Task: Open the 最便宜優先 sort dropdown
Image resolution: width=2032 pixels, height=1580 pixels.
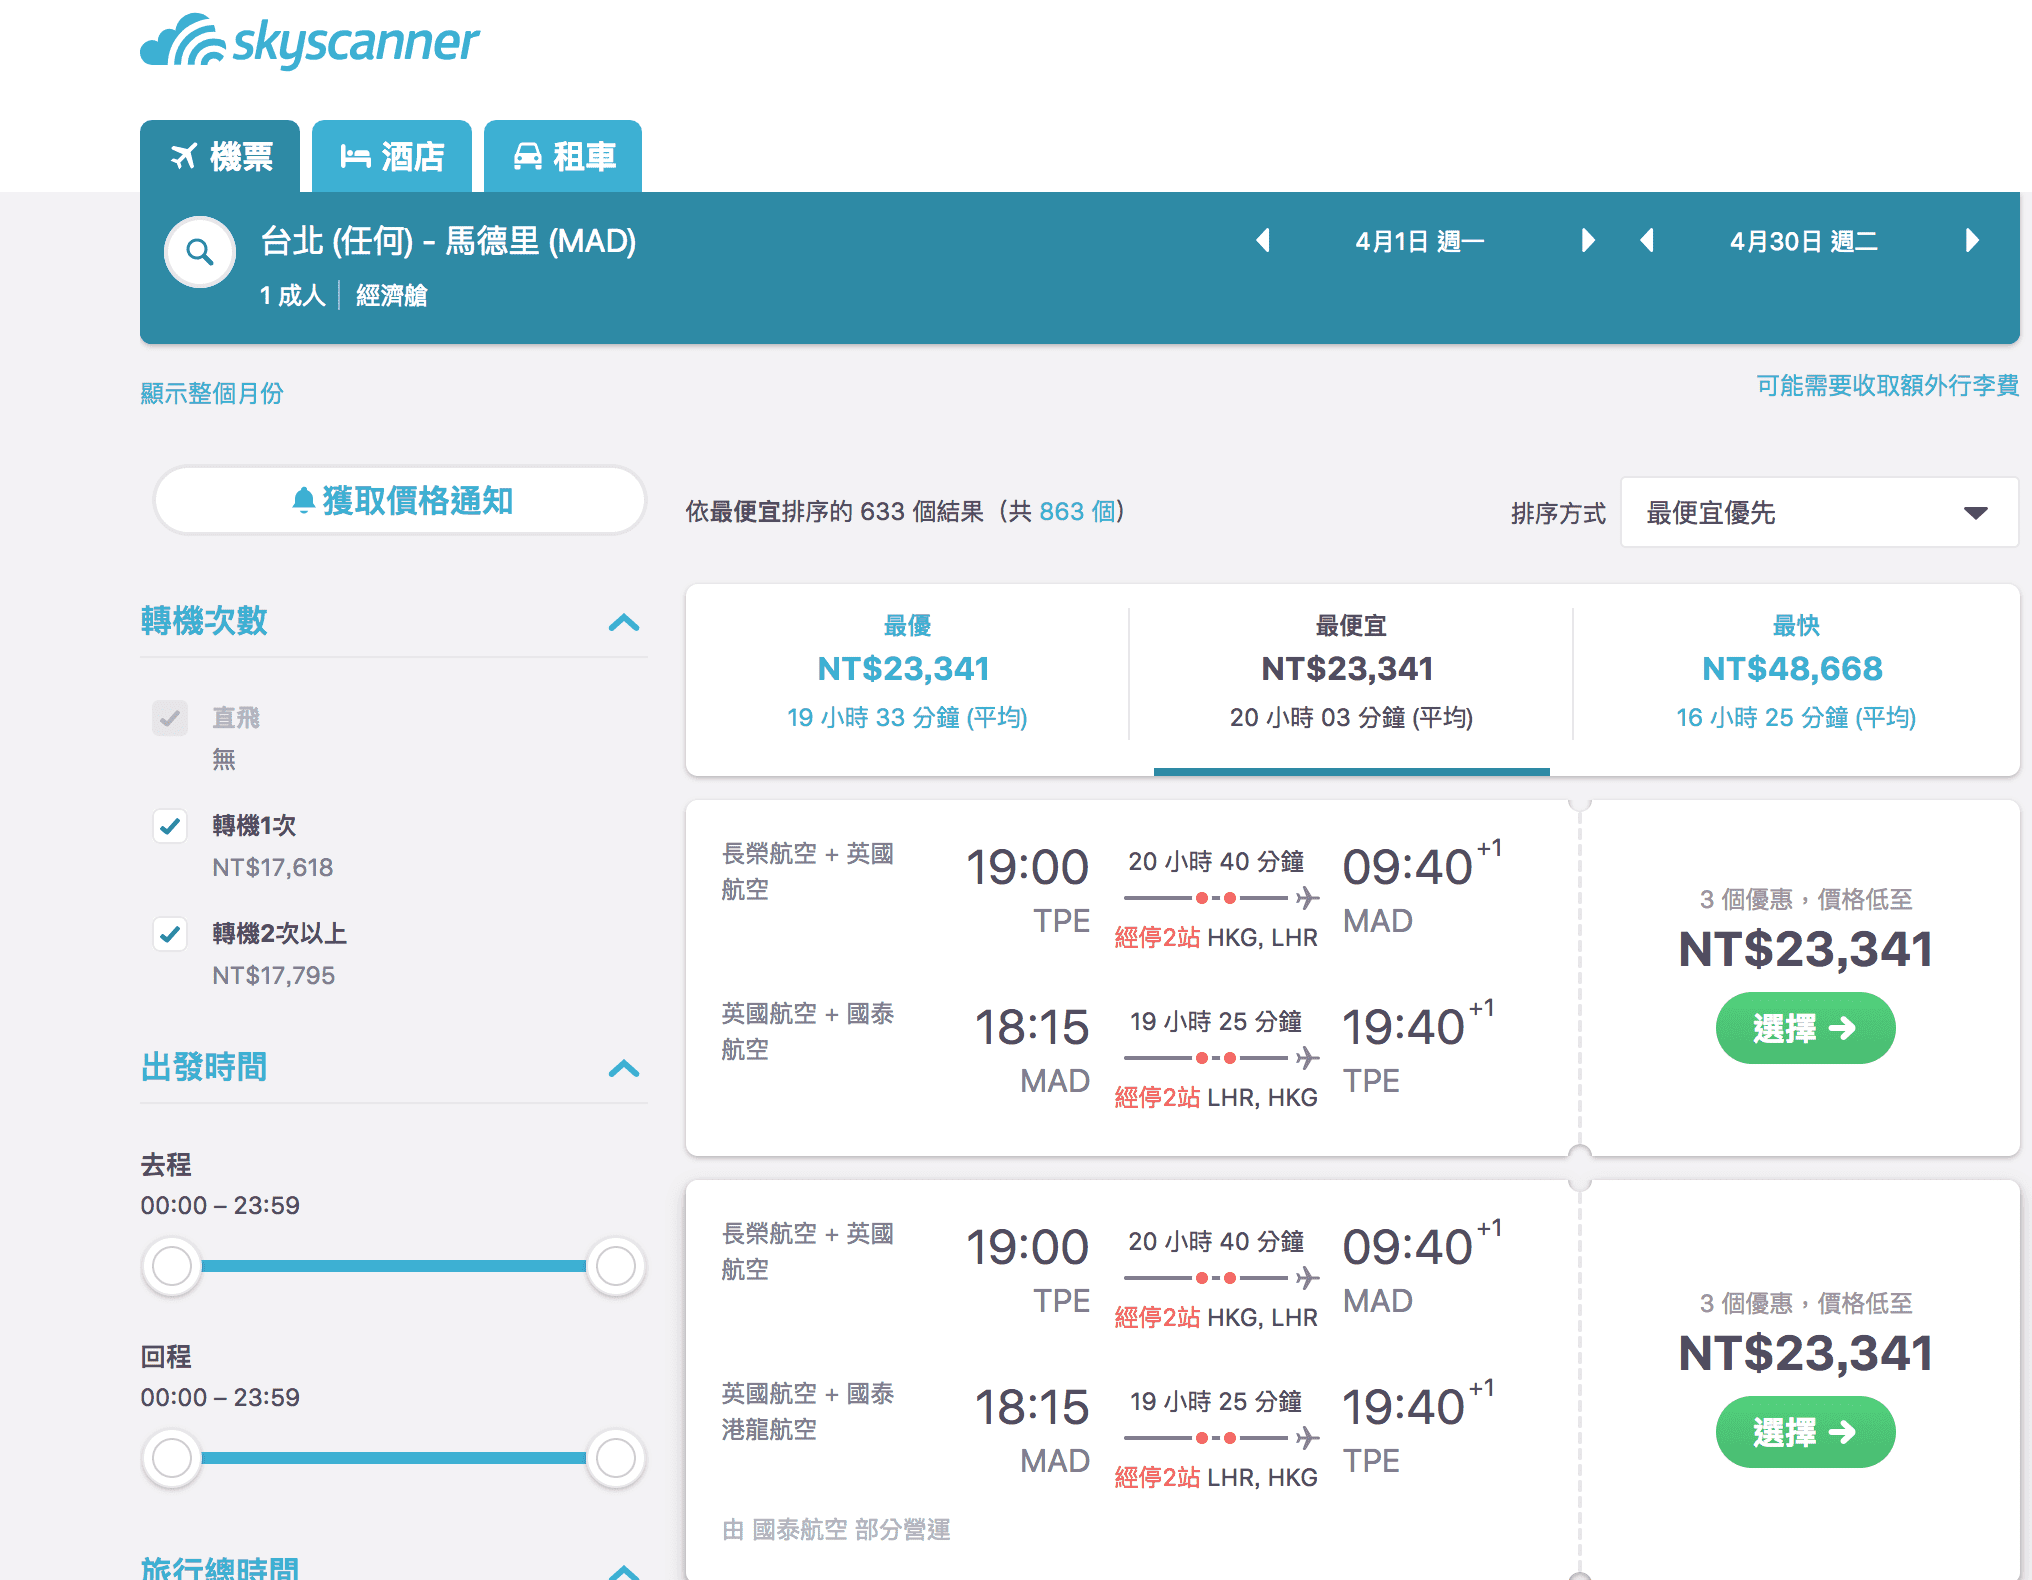Action: click(x=1819, y=512)
